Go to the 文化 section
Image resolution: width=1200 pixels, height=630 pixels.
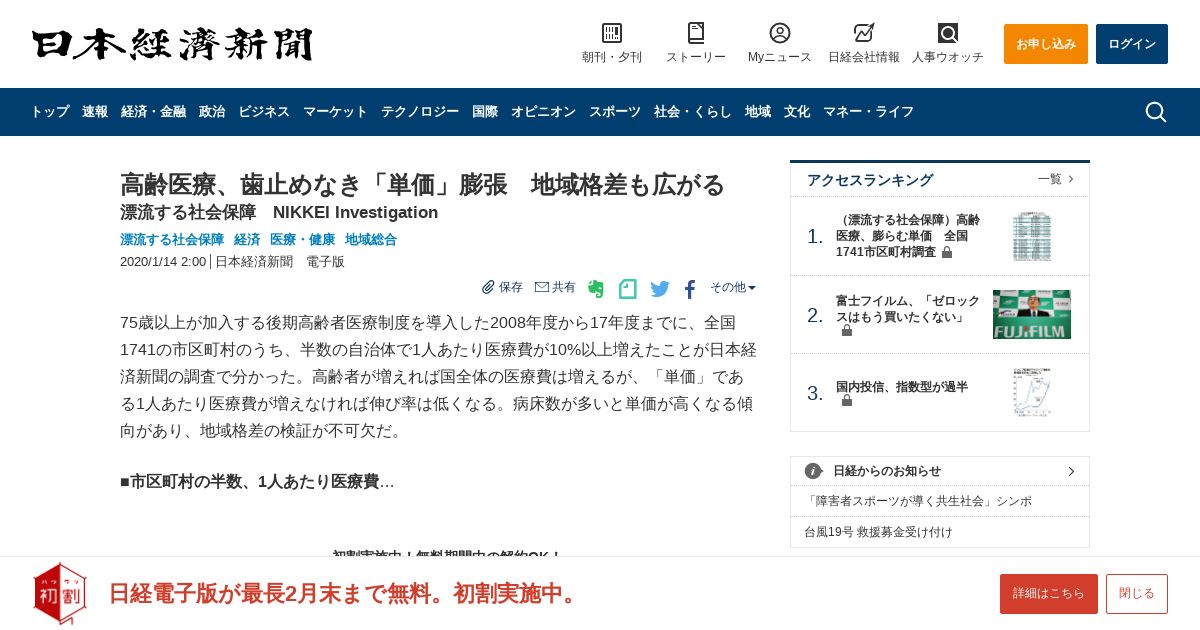click(797, 112)
